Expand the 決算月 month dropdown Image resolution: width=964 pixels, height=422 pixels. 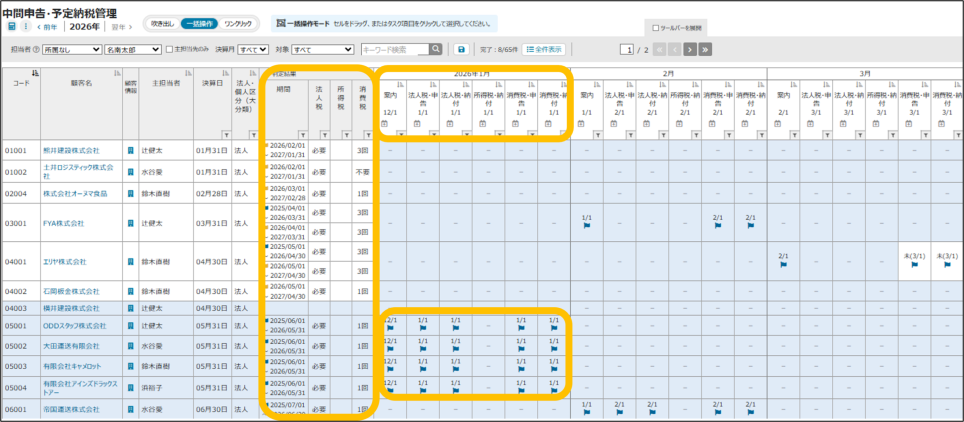click(253, 49)
